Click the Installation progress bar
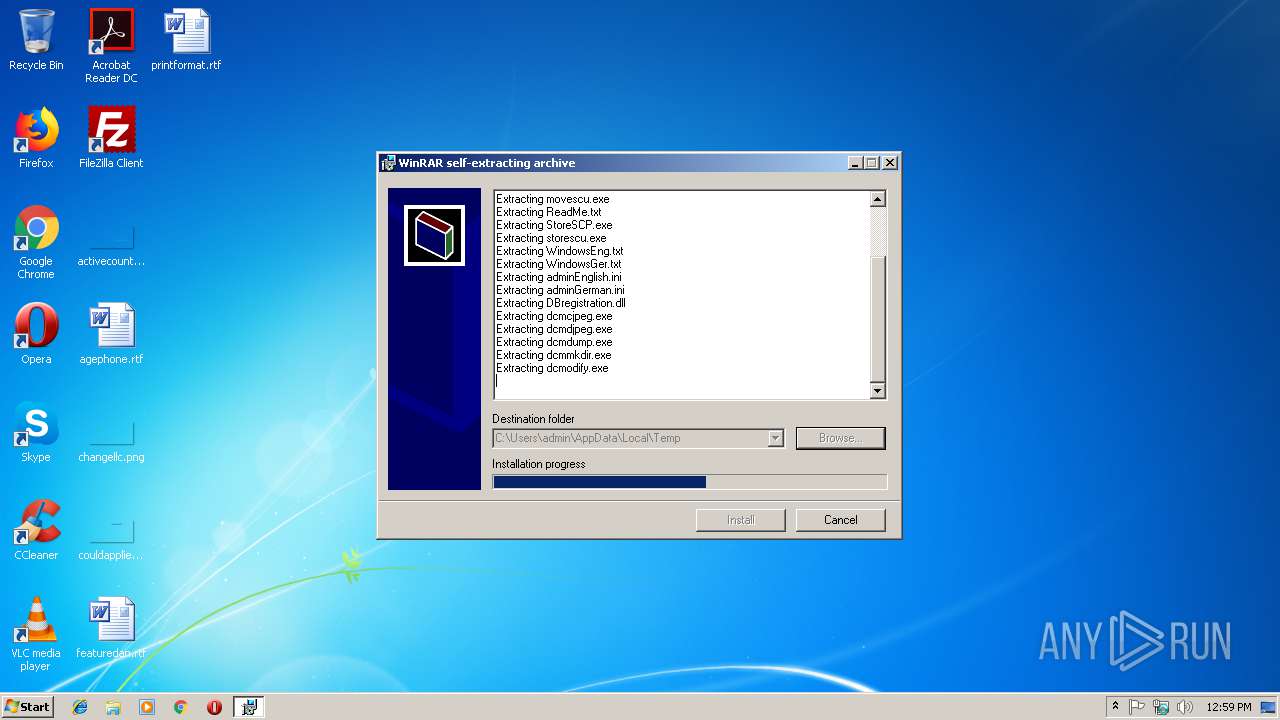The width and height of the screenshot is (1280, 720). click(x=689, y=482)
